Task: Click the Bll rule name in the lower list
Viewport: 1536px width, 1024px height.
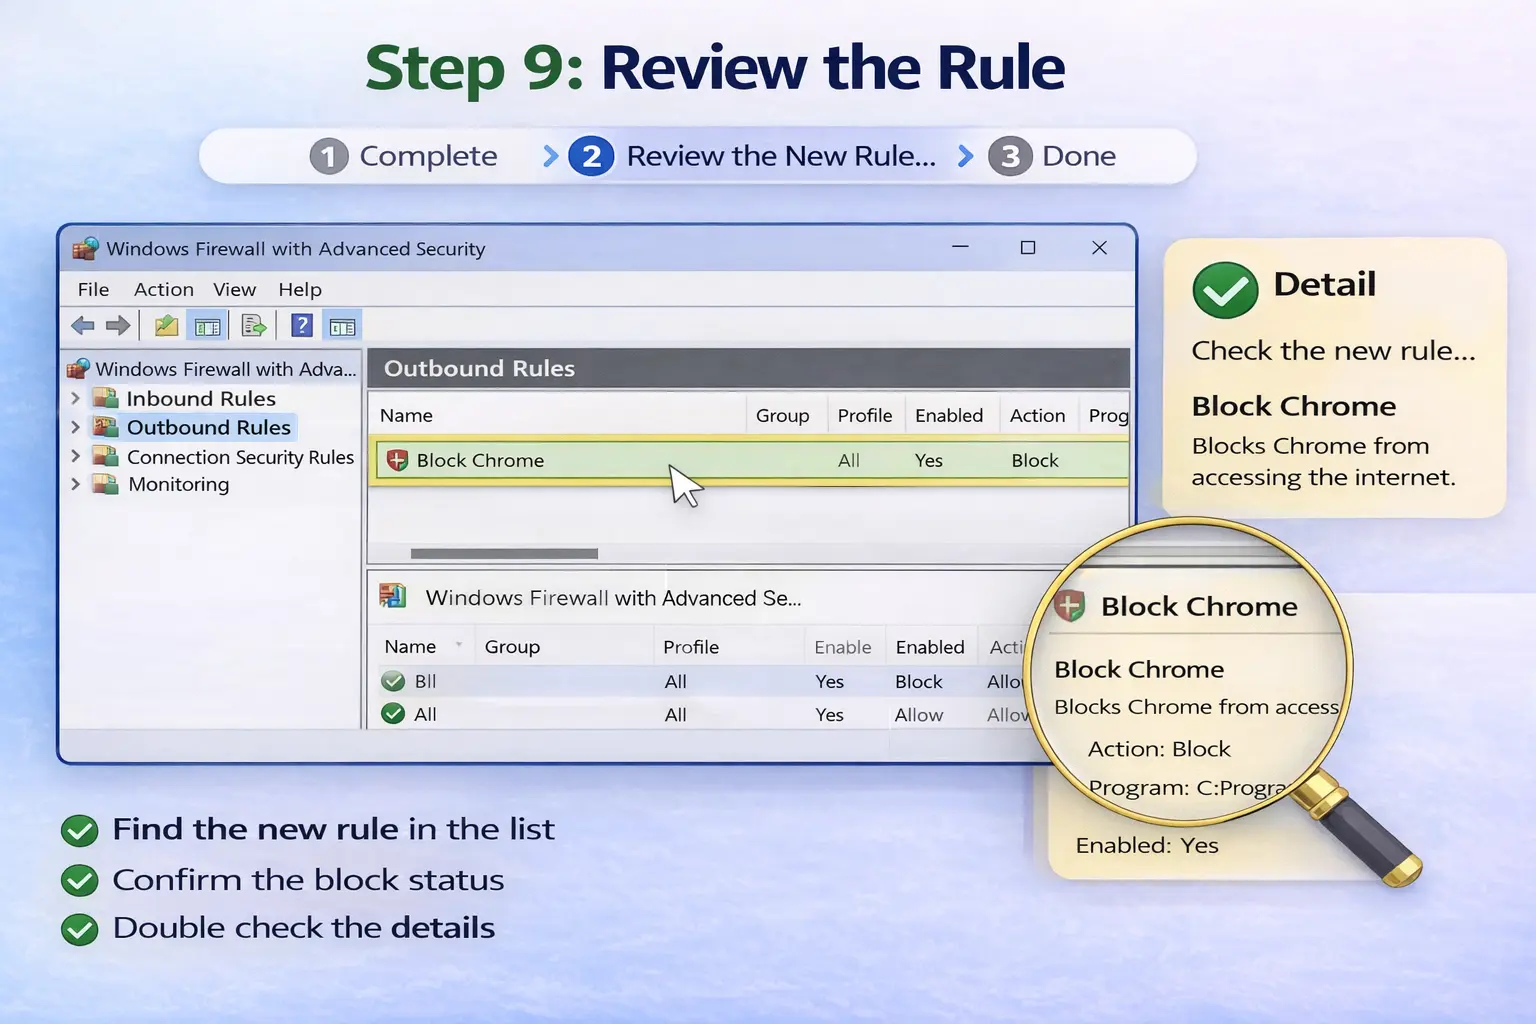Action: pos(425,681)
